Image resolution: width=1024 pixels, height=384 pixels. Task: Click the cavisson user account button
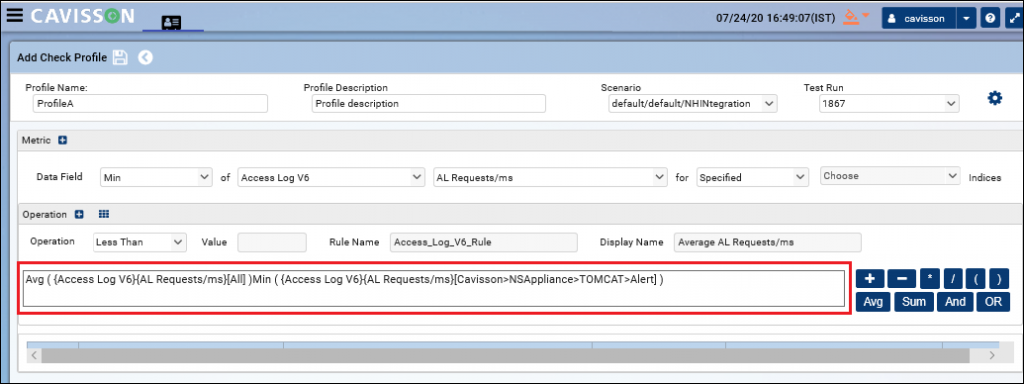coord(919,18)
